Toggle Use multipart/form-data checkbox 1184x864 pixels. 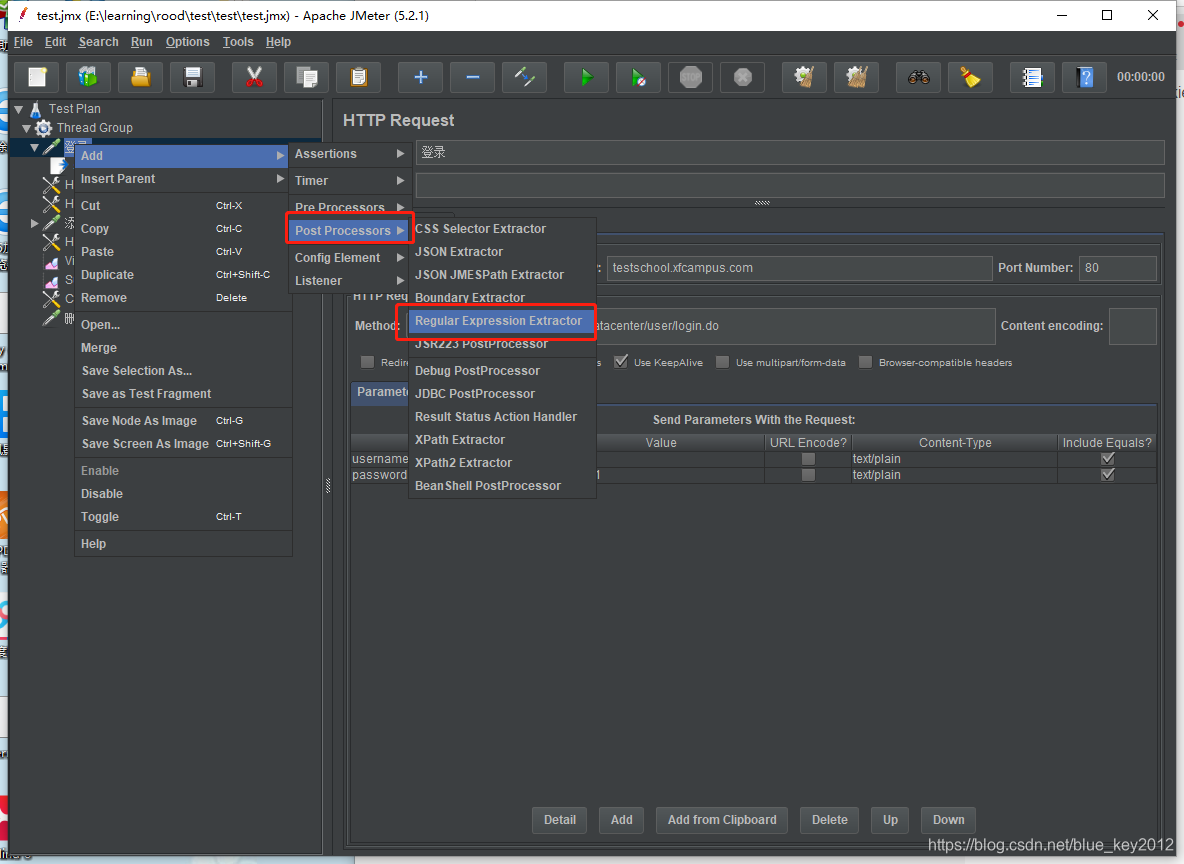pos(723,362)
